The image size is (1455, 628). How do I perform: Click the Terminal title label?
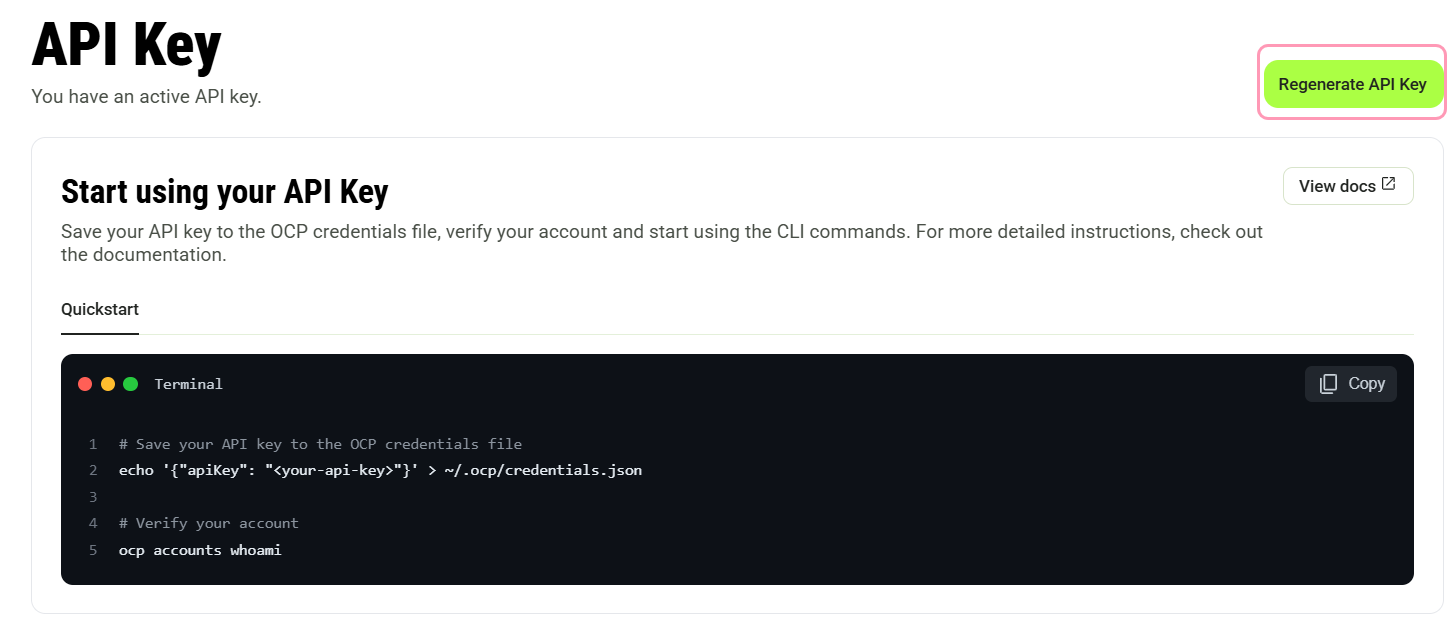pyautogui.click(x=188, y=384)
